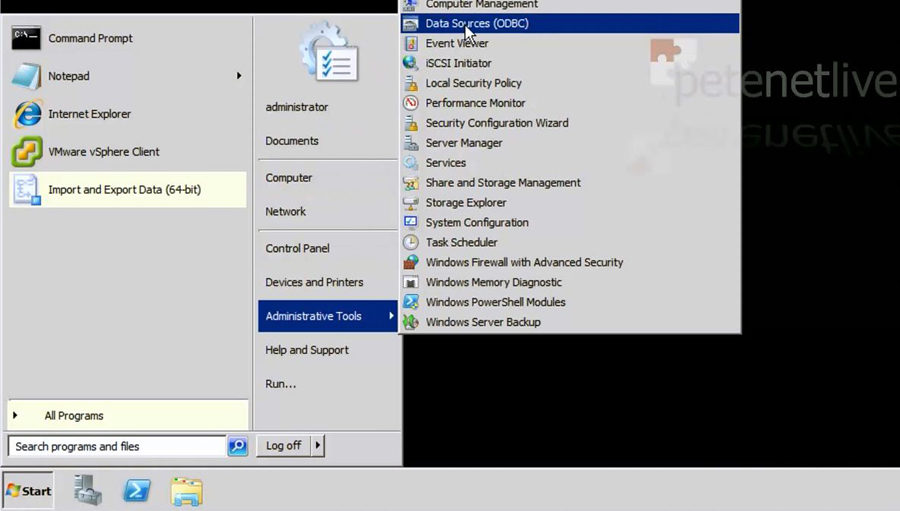This screenshot has height=511, width=900.
Task: Choose Run... from the Start menu
Action: (281, 384)
